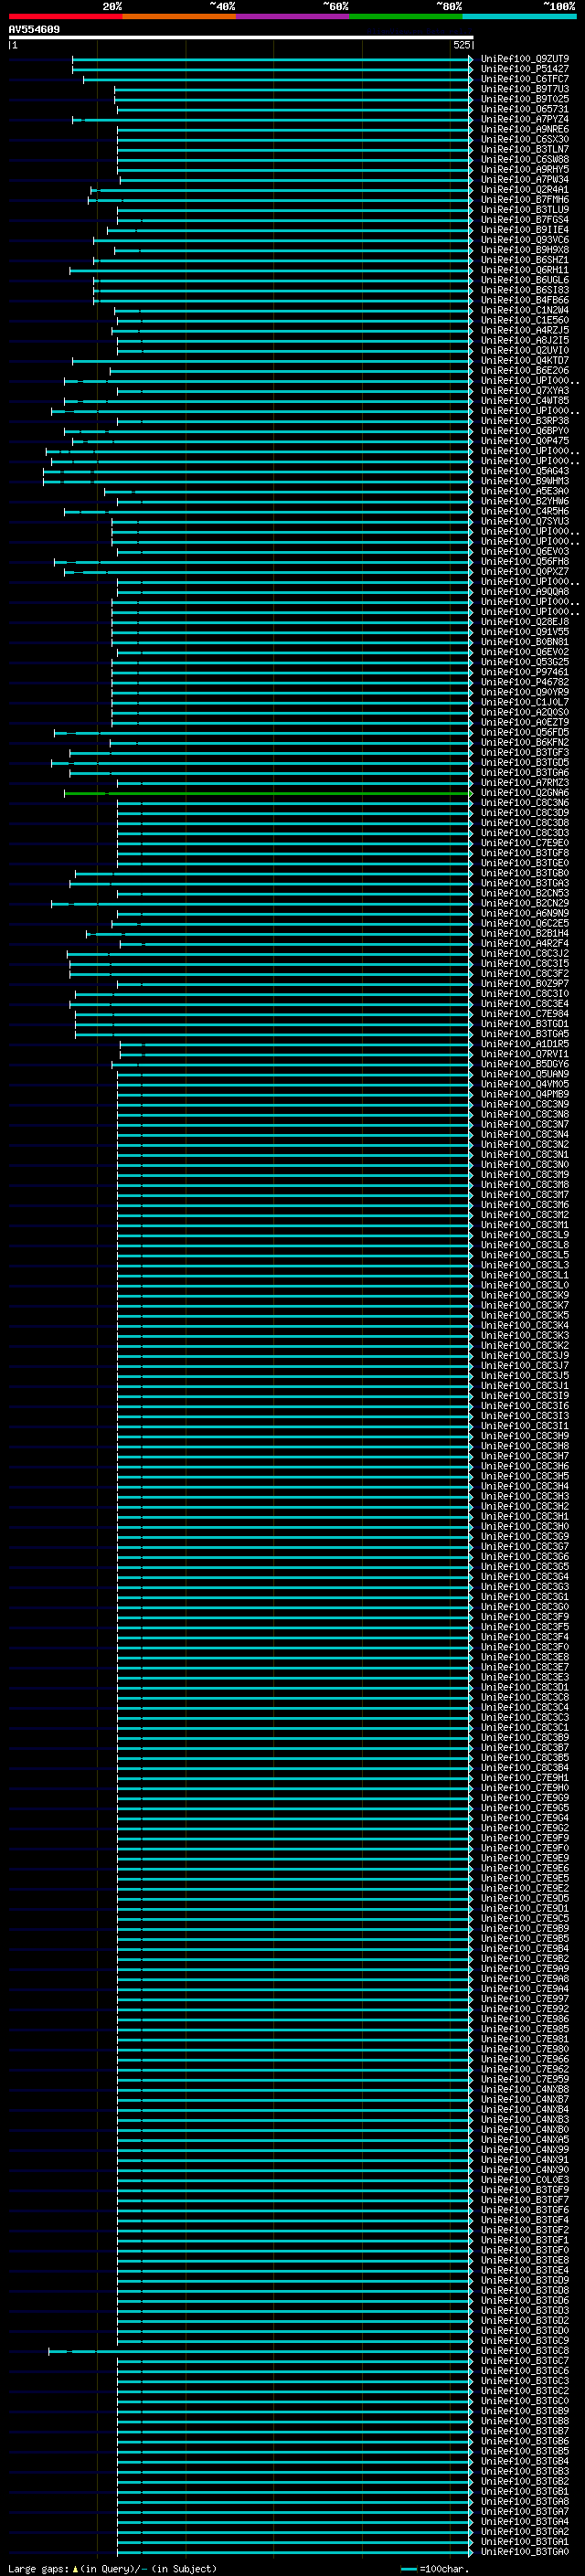Select hit label UniRef100_B0Z9P7
This screenshot has height=2576, width=585.
pos(525,984)
